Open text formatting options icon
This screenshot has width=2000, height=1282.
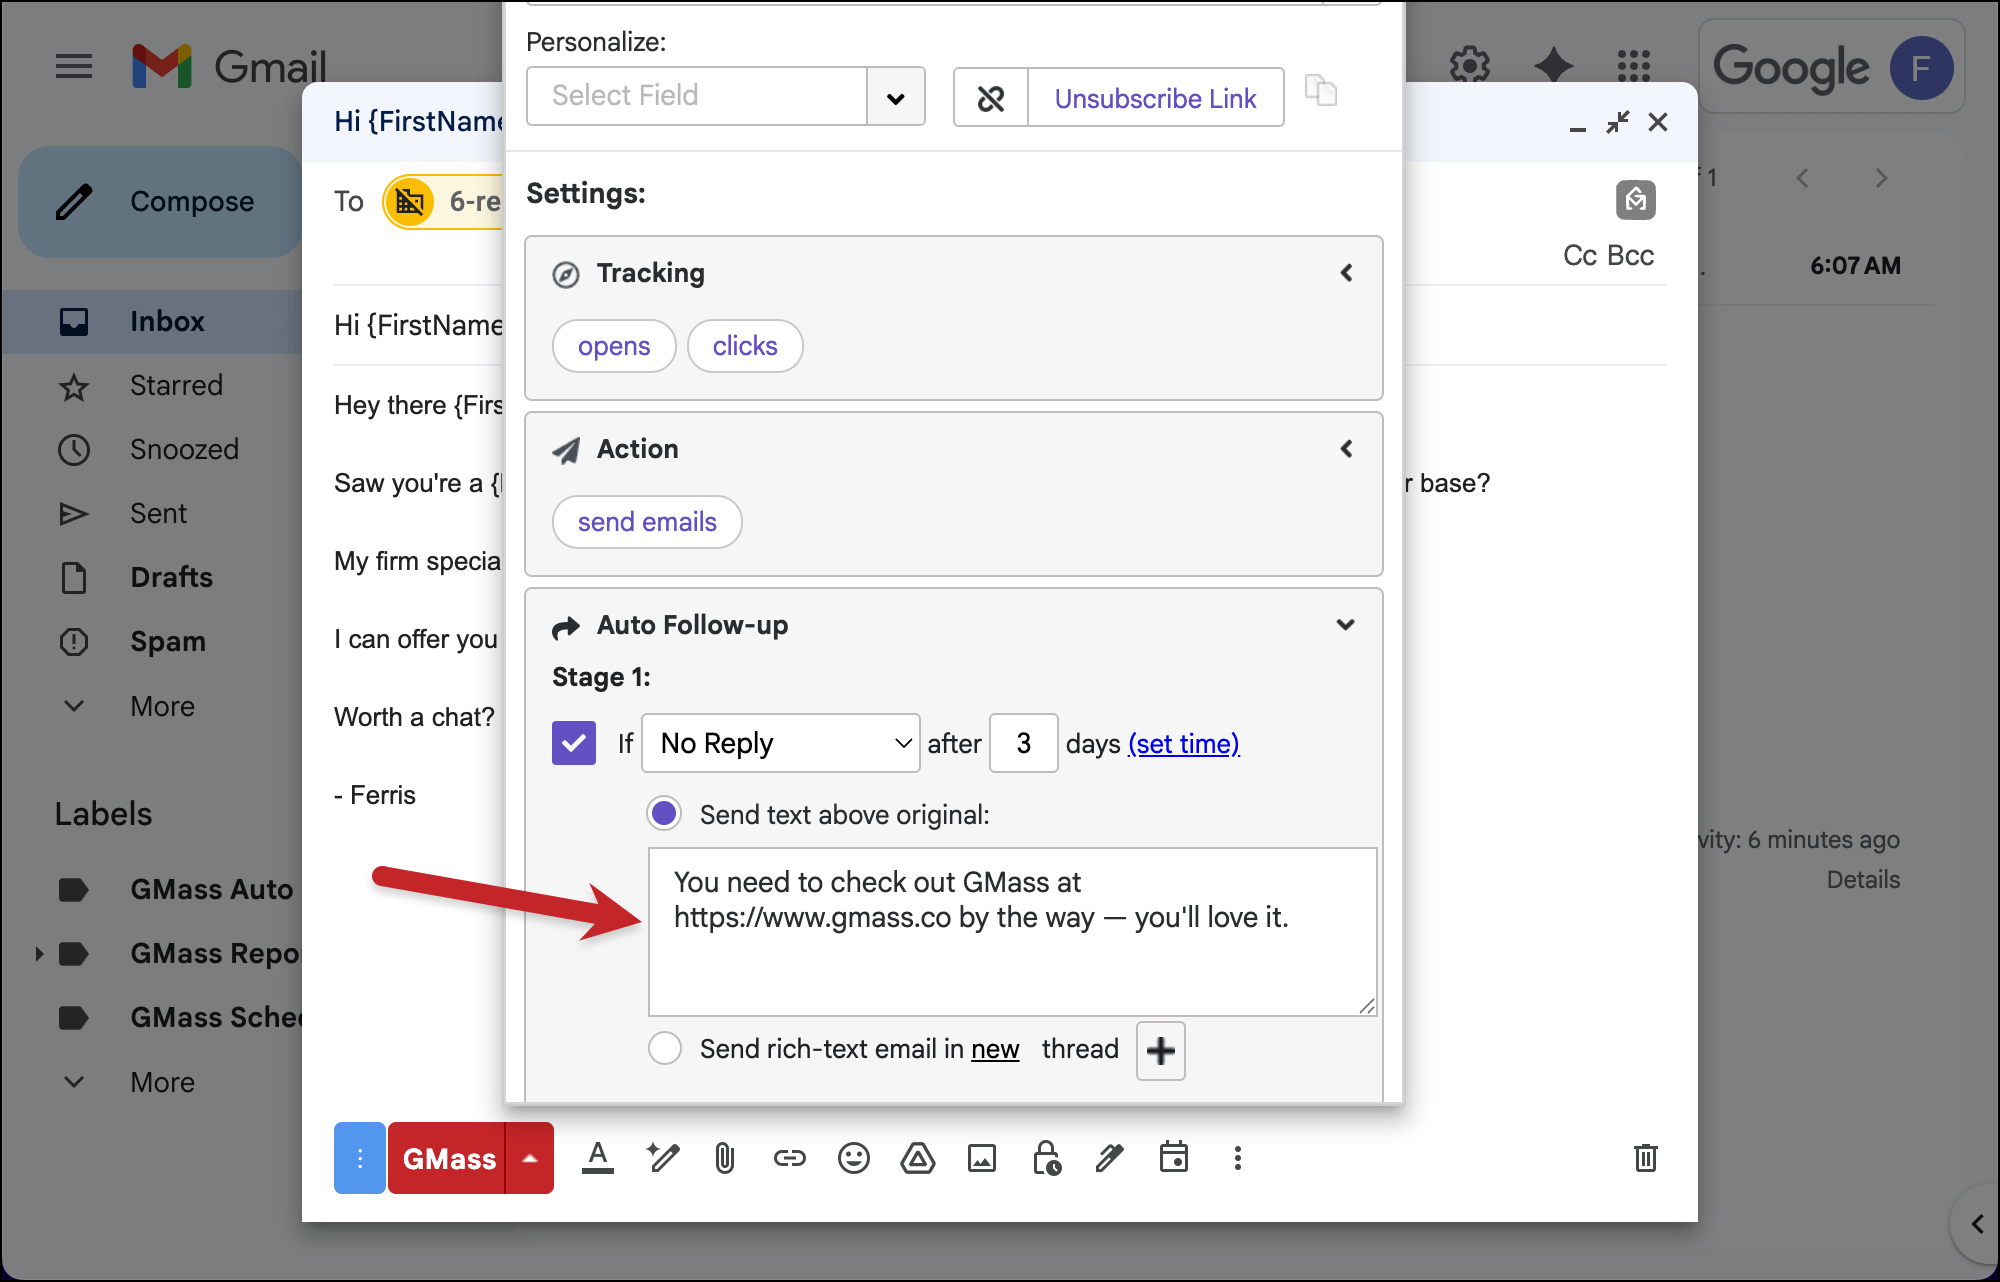[598, 1159]
